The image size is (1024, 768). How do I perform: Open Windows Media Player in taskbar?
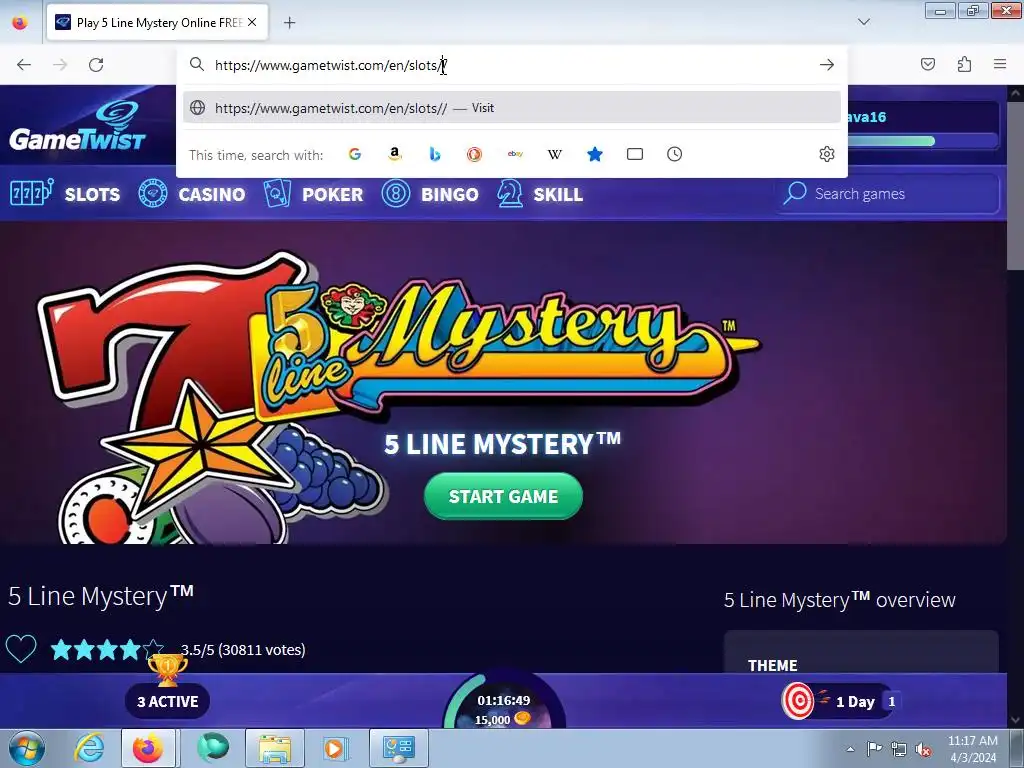336,748
